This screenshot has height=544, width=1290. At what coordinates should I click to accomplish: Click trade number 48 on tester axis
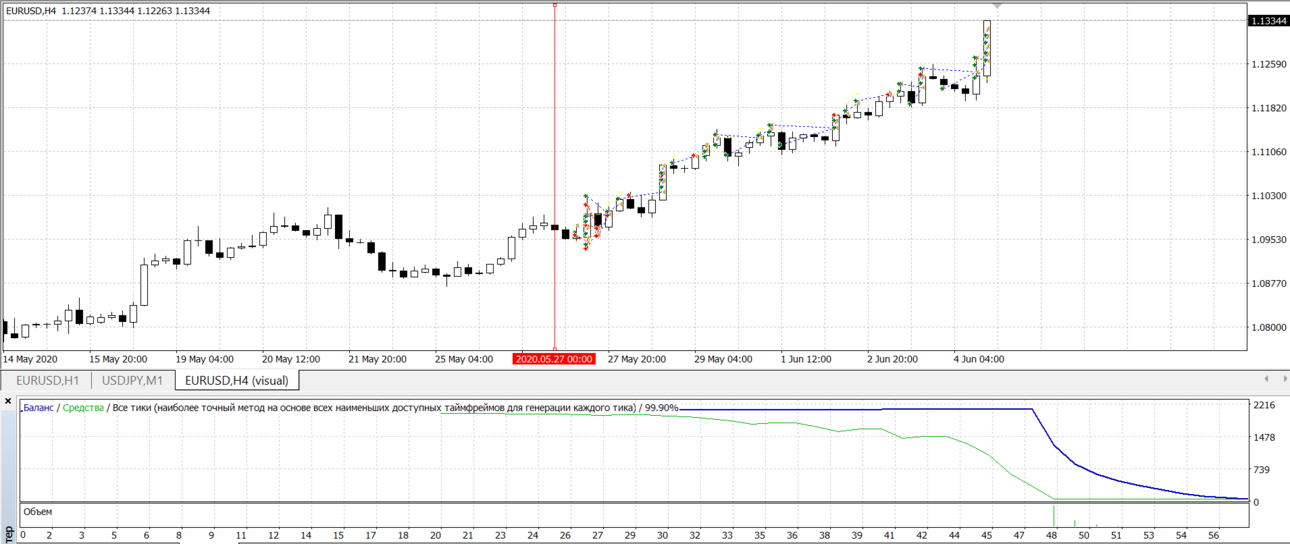tap(1053, 536)
